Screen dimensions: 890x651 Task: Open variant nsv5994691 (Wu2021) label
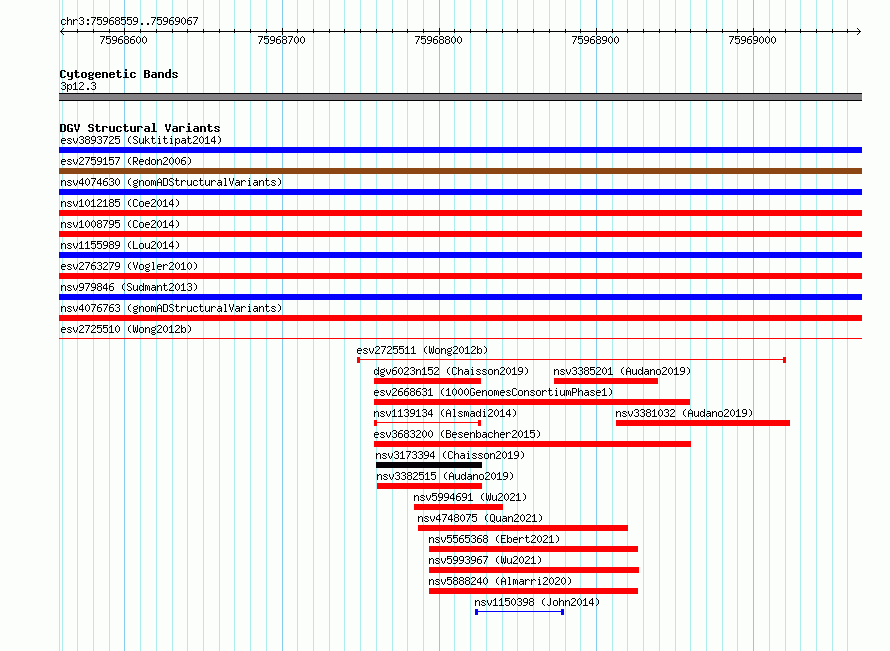point(470,497)
